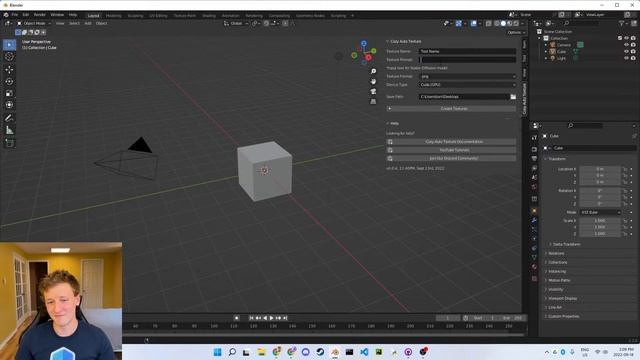Image resolution: width=640 pixels, height=360 pixels.
Task: Switch perspective/orthographic with the grid icon
Action: click(x=373, y=101)
